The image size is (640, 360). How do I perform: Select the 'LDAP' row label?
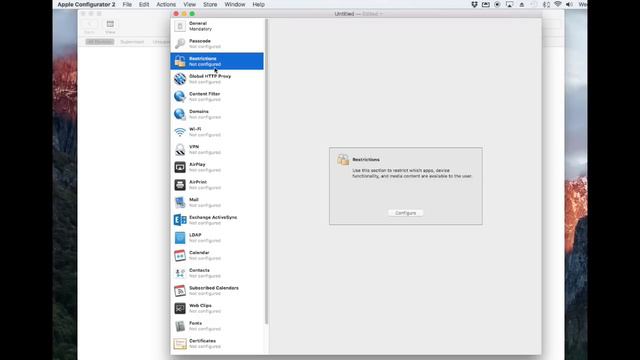(x=195, y=235)
